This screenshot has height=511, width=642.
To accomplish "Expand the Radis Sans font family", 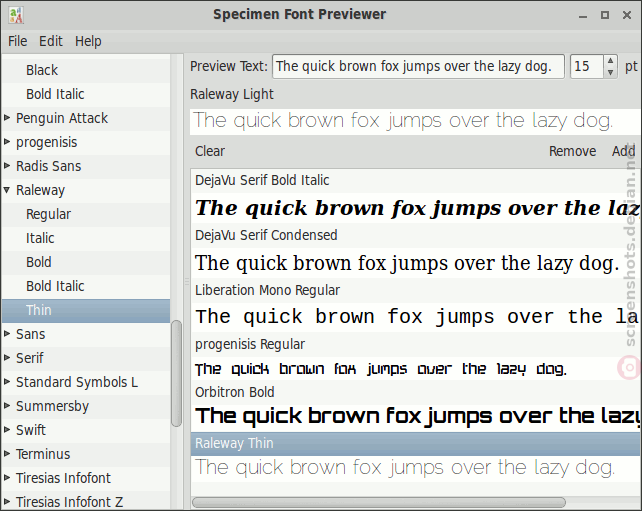I will (x=7, y=166).
